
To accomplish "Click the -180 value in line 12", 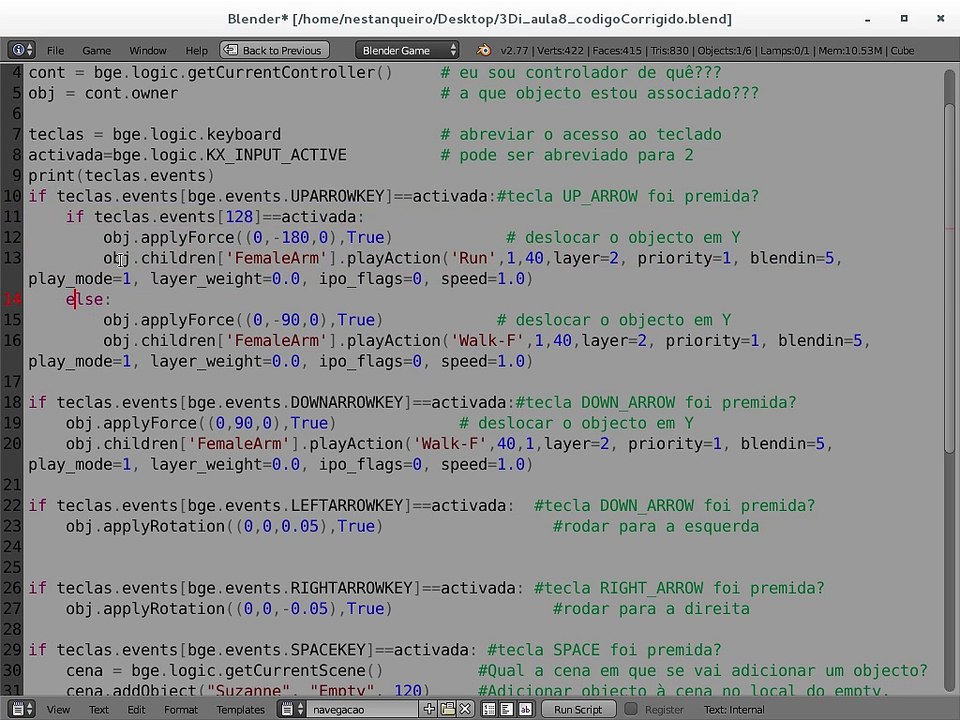I will click(x=290, y=238).
